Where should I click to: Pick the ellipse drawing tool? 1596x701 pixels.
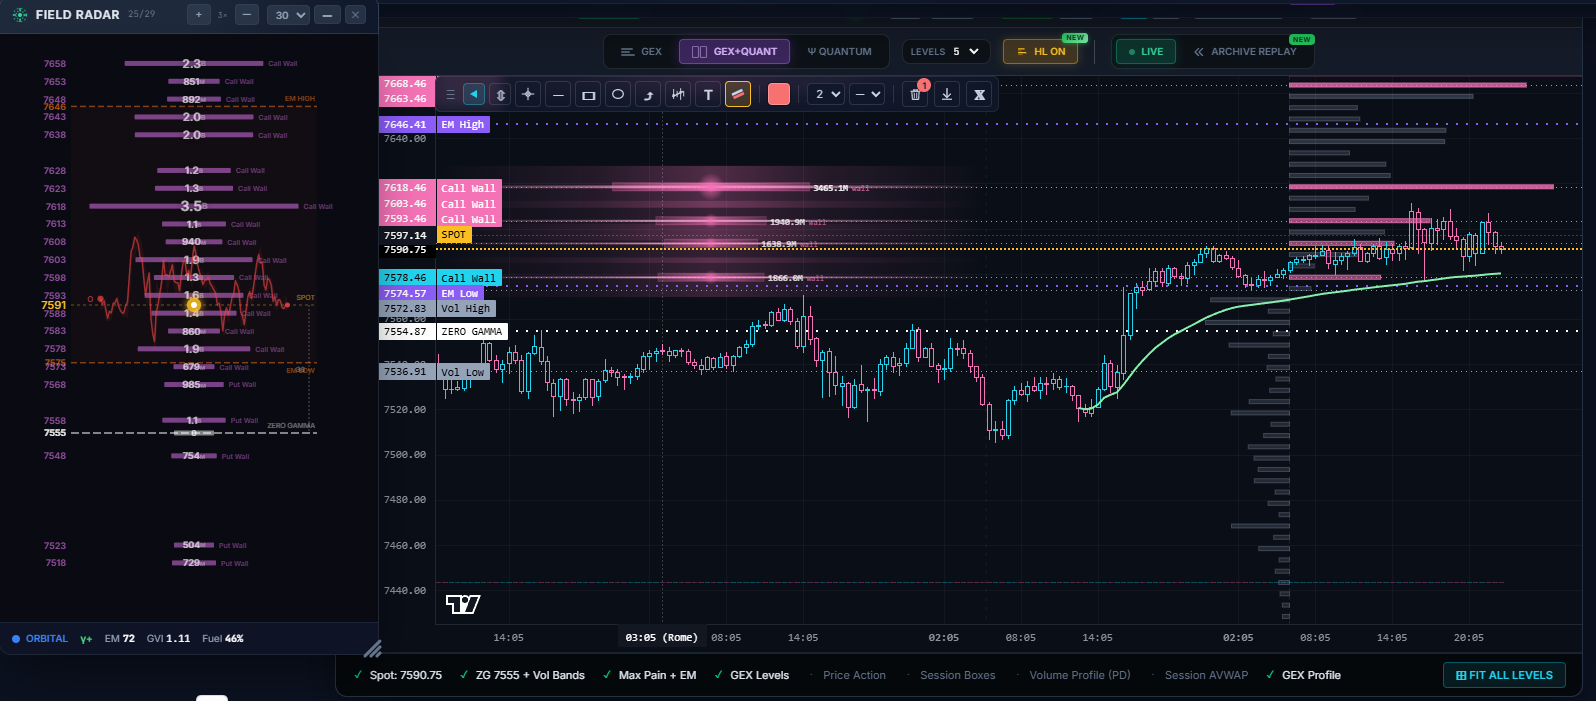(618, 94)
